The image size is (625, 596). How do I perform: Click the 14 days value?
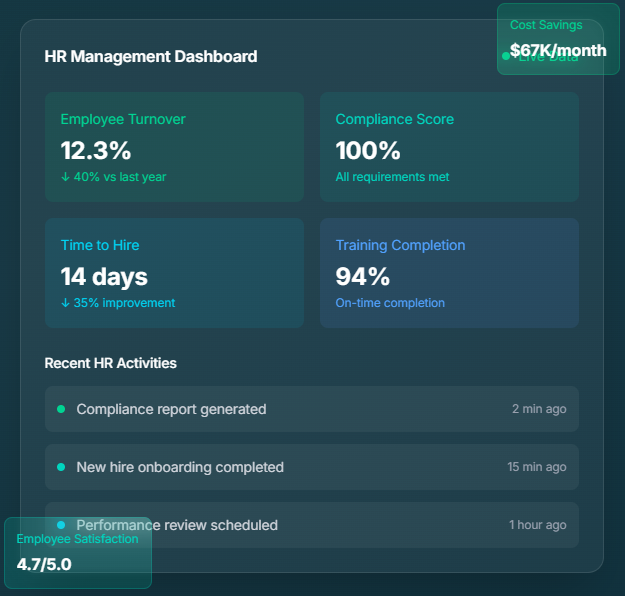click(x=104, y=277)
